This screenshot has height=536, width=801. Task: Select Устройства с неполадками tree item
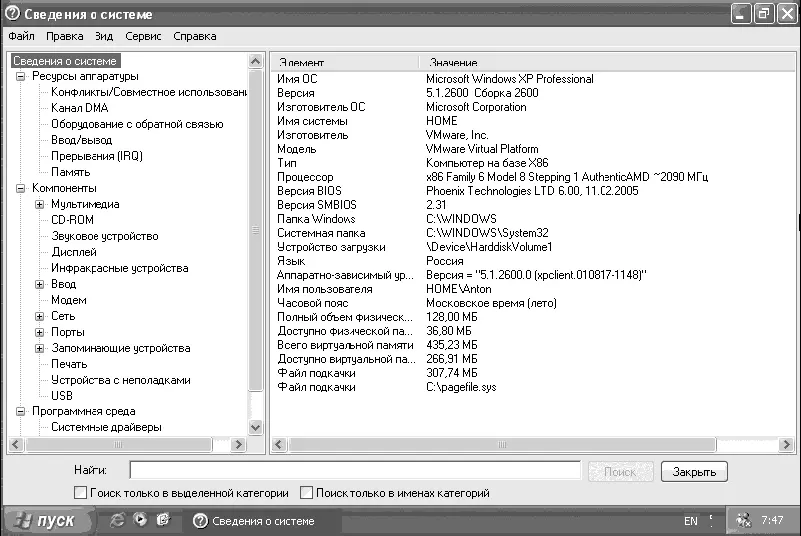click(121, 380)
